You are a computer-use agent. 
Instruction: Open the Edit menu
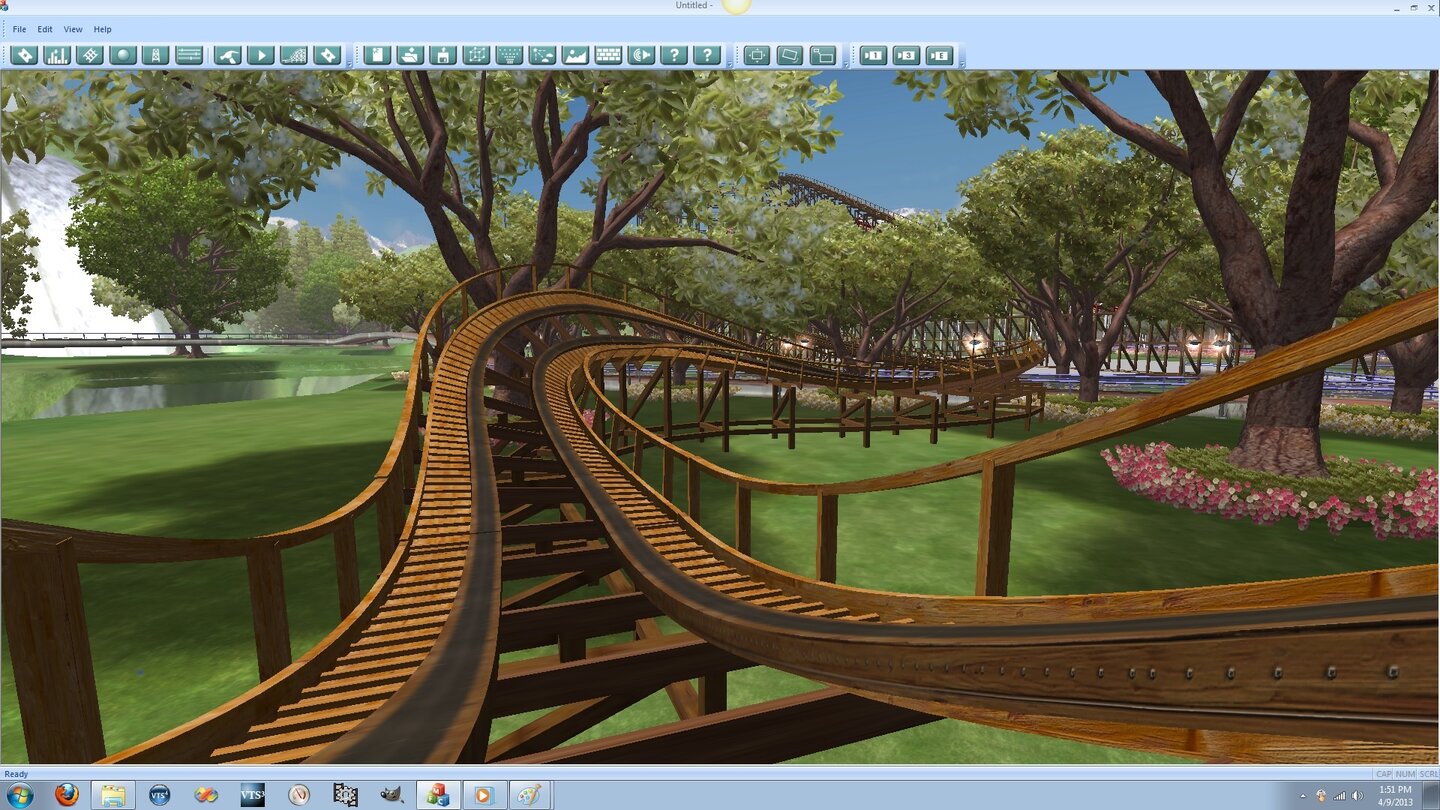tap(45, 29)
